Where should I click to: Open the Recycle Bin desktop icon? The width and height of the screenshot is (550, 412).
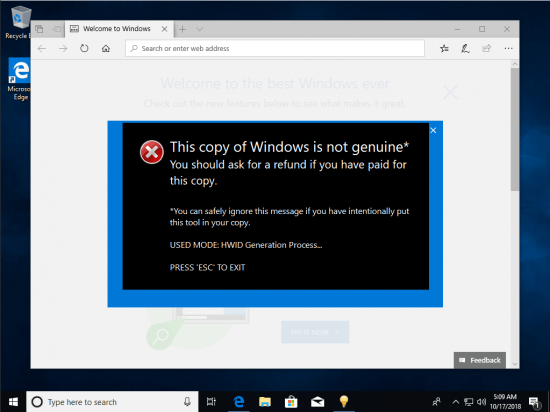coord(20,22)
